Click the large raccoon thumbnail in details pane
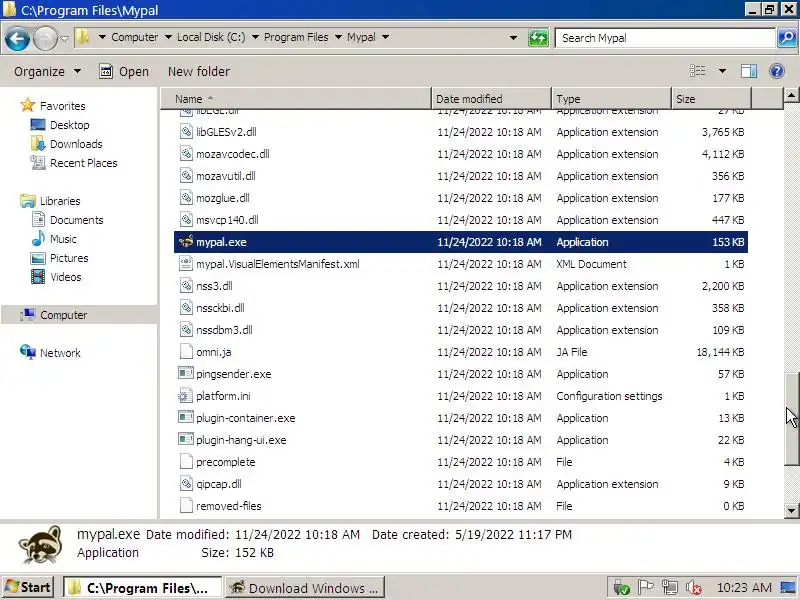800x600 pixels. pos(40,544)
